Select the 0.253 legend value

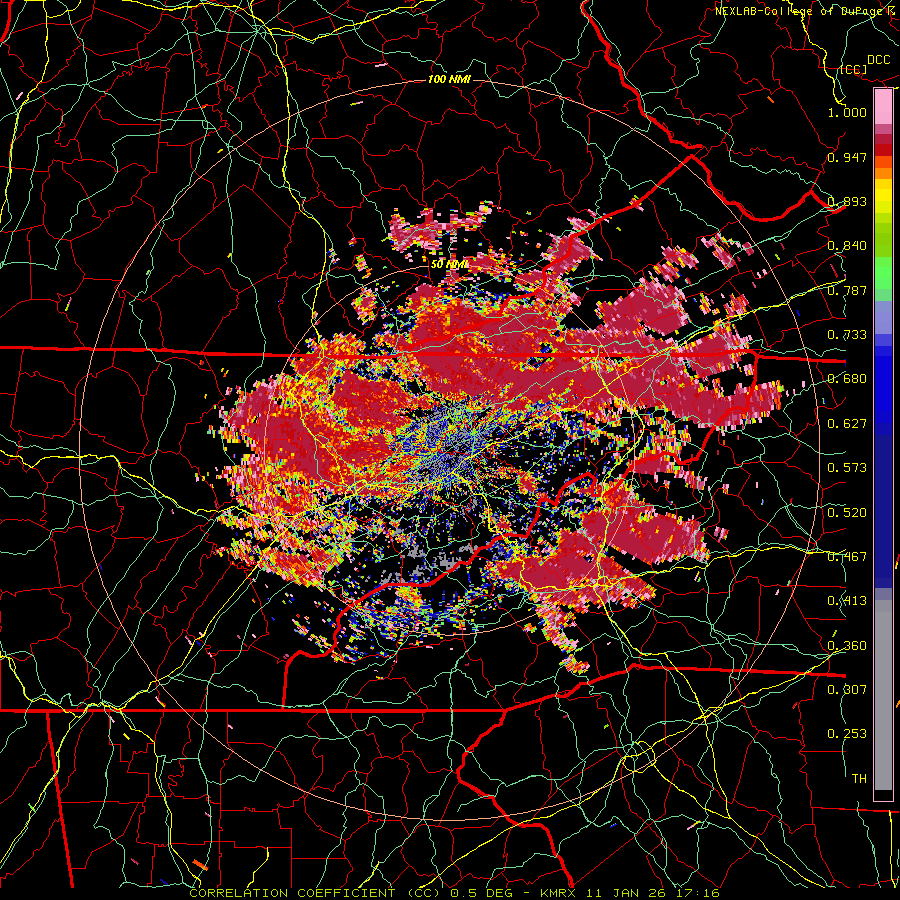pyautogui.click(x=847, y=734)
